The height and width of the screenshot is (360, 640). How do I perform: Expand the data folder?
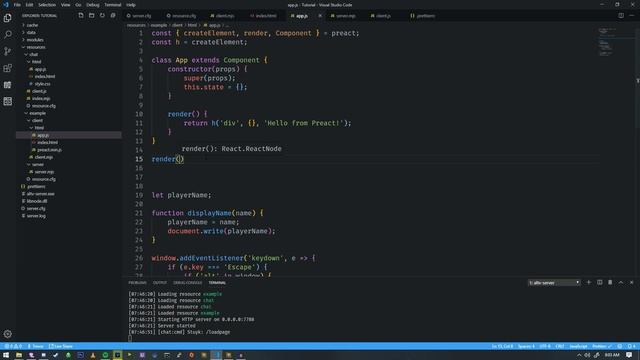(31, 33)
